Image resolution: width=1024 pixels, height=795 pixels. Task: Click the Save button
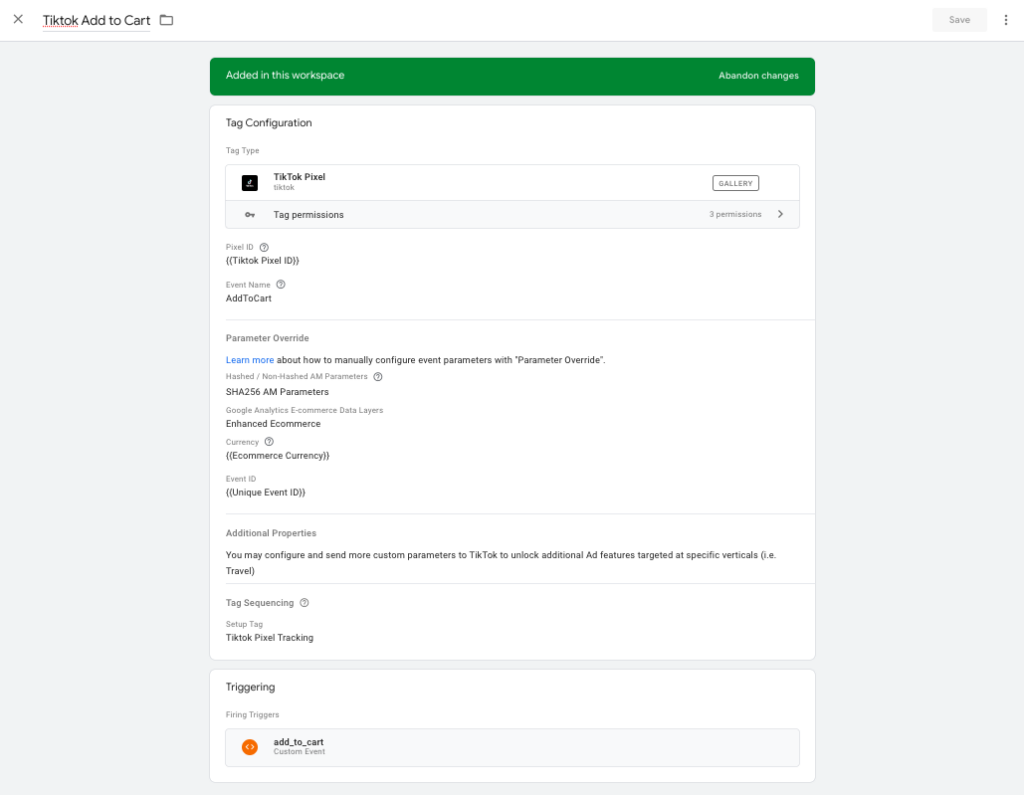coord(959,20)
